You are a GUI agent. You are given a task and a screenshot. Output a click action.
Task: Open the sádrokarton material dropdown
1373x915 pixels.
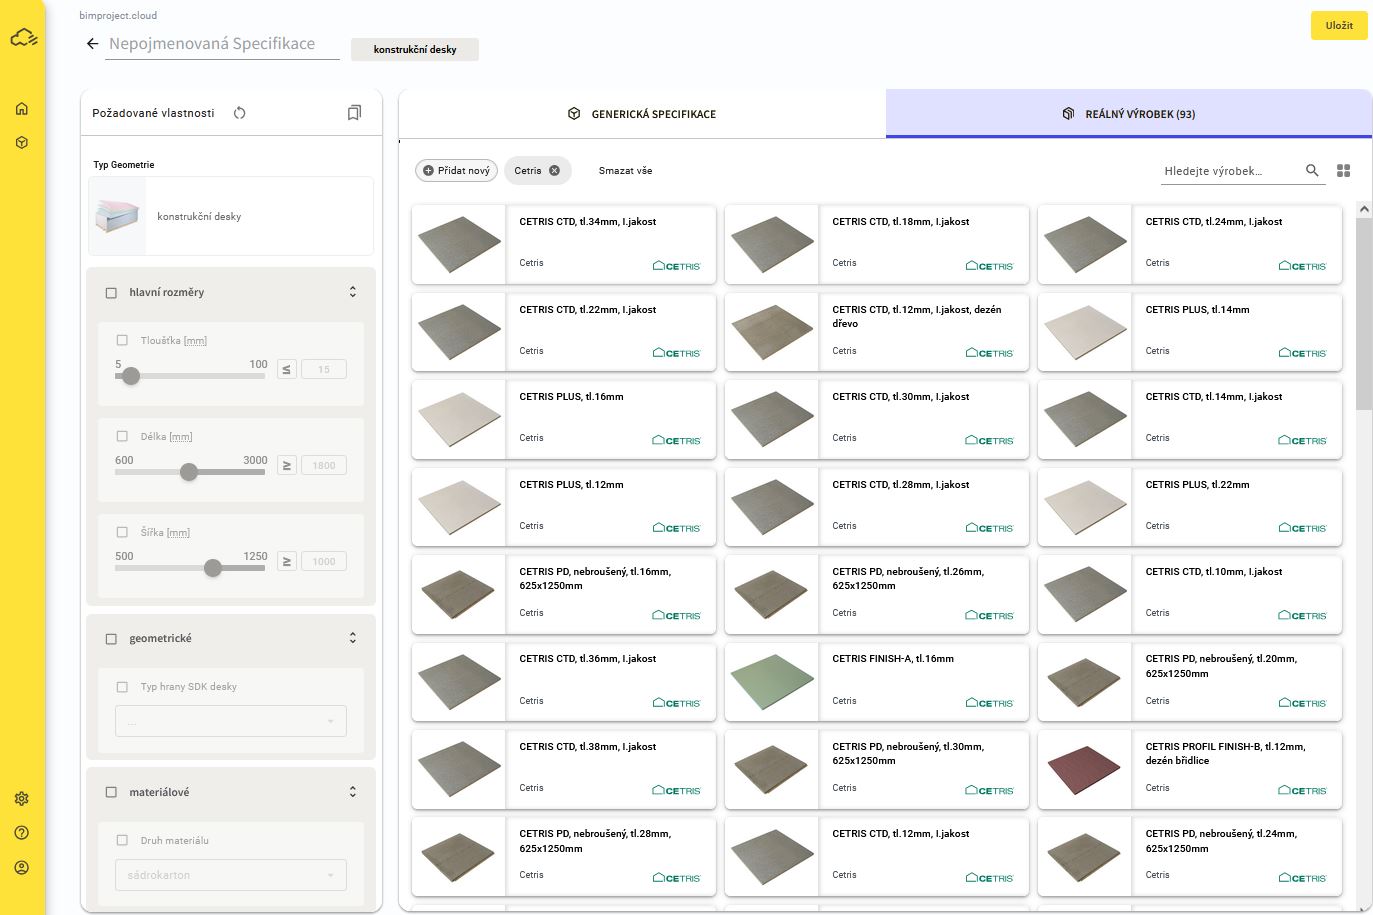(231, 875)
